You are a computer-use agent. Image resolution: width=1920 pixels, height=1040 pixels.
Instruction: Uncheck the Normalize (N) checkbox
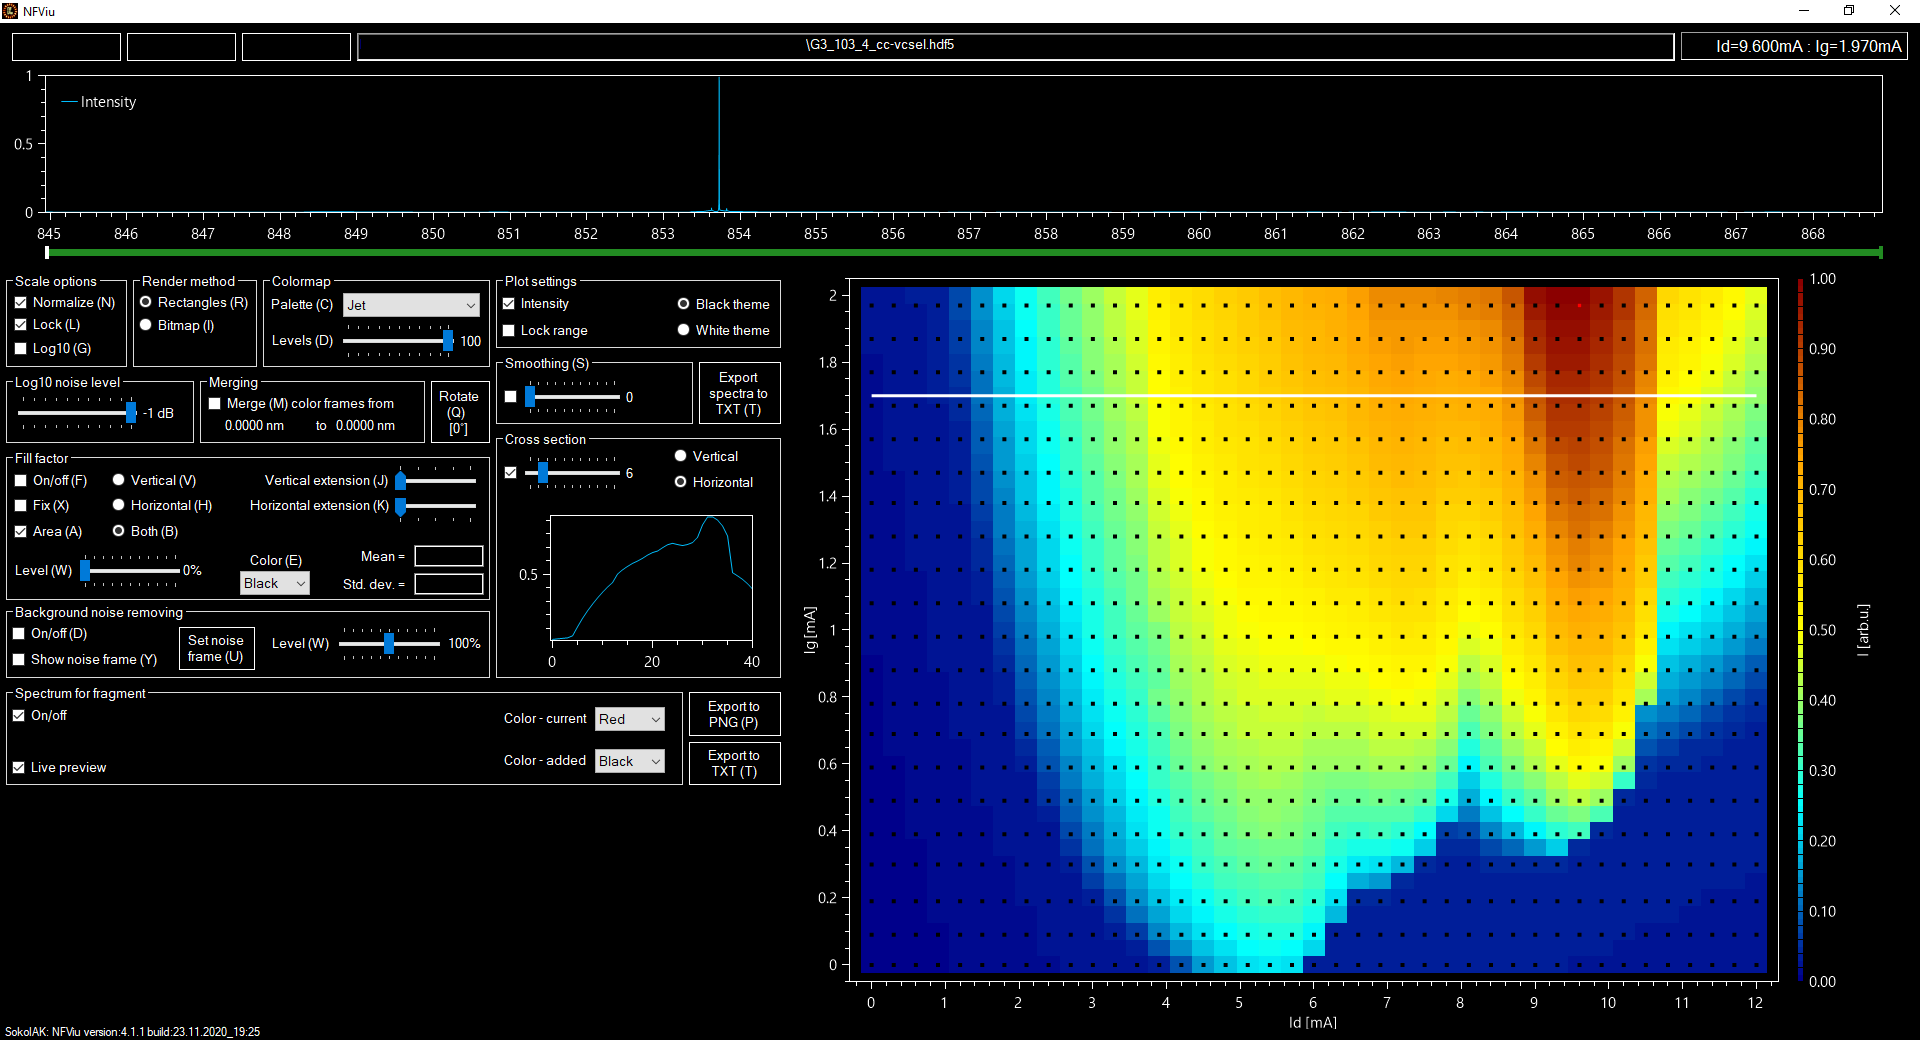(21, 303)
